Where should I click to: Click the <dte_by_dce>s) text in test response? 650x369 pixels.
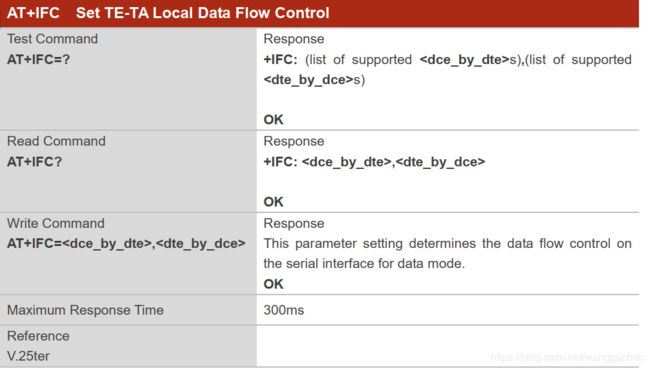click(x=314, y=80)
